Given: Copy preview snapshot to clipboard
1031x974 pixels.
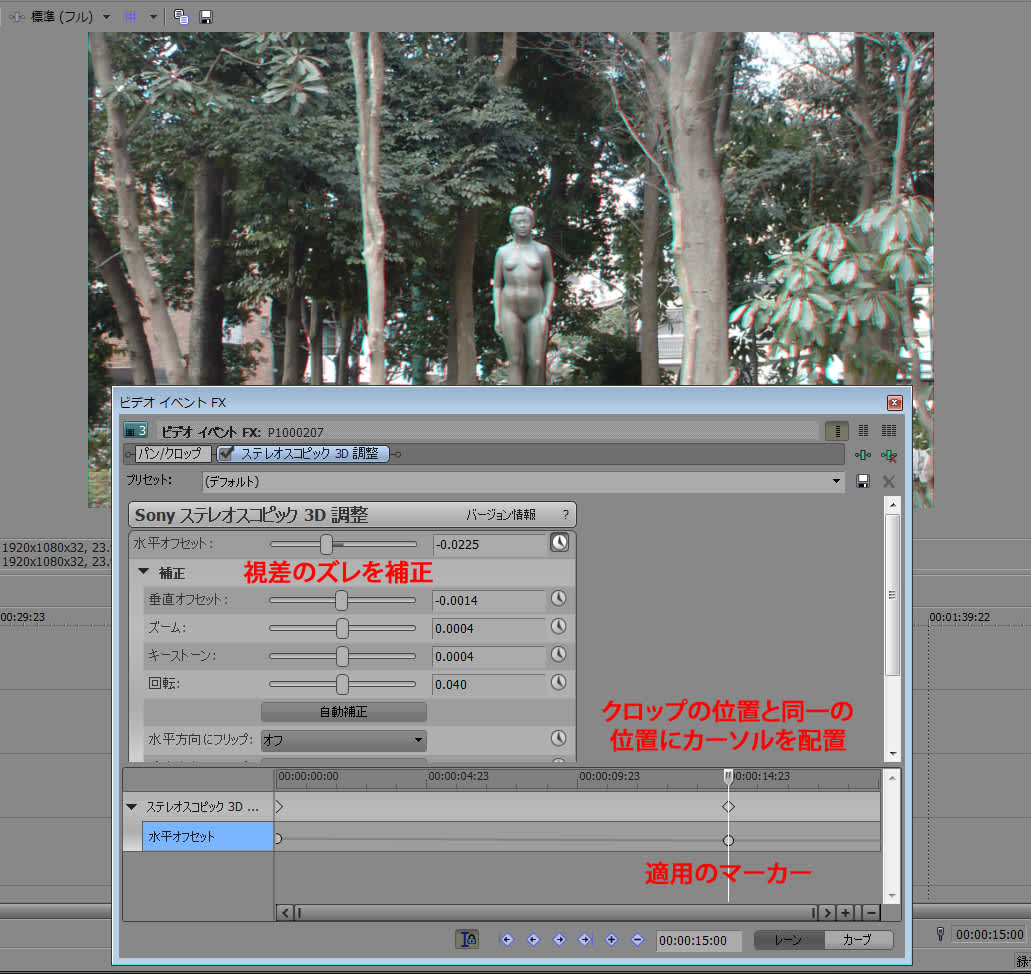Looking at the screenshot, I should click(x=182, y=16).
